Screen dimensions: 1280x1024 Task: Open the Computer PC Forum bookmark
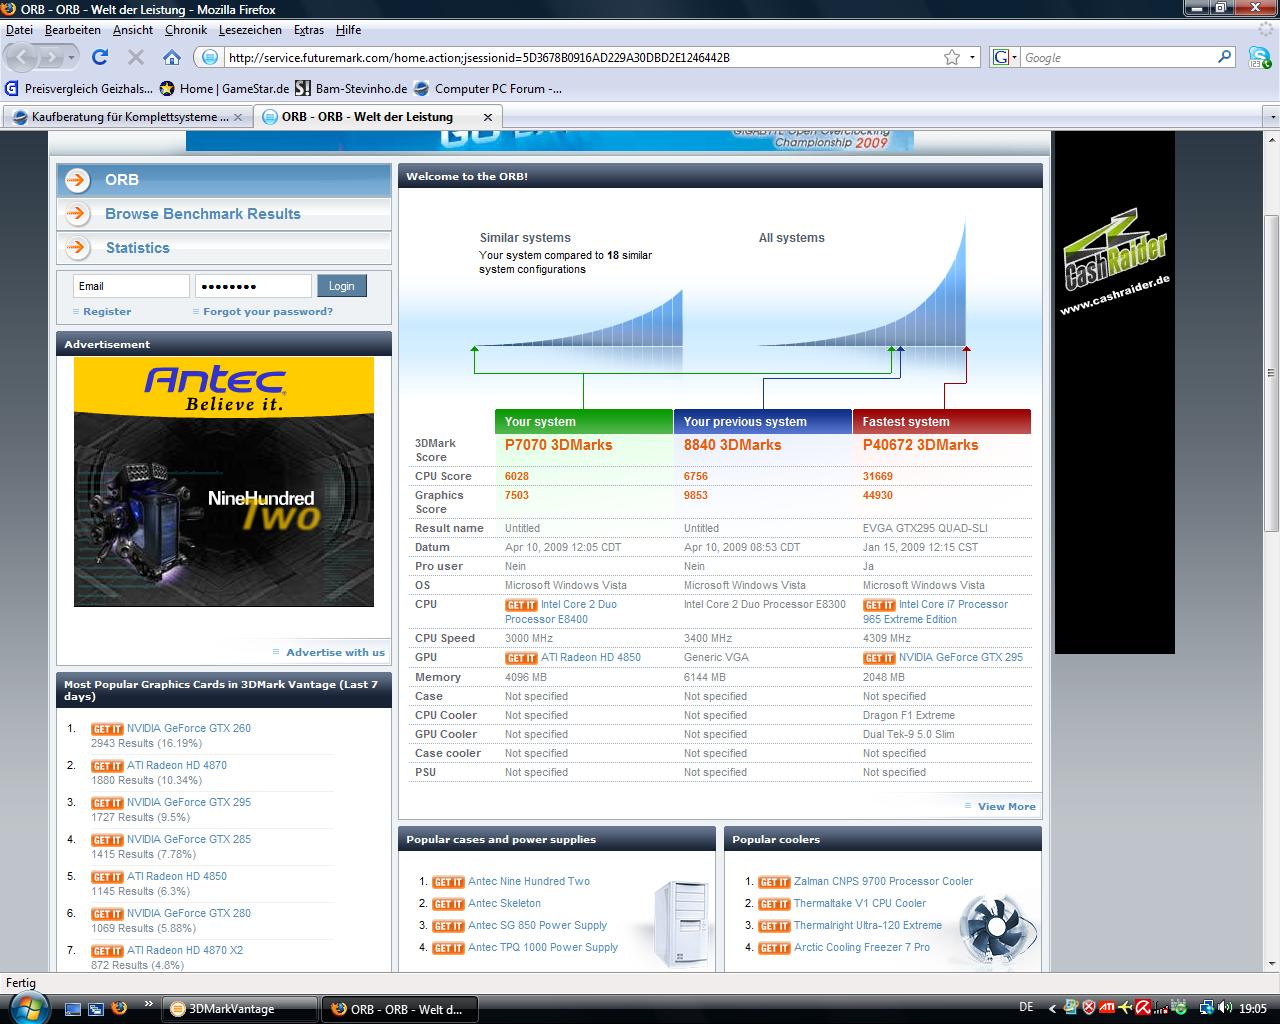(x=488, y=88)
